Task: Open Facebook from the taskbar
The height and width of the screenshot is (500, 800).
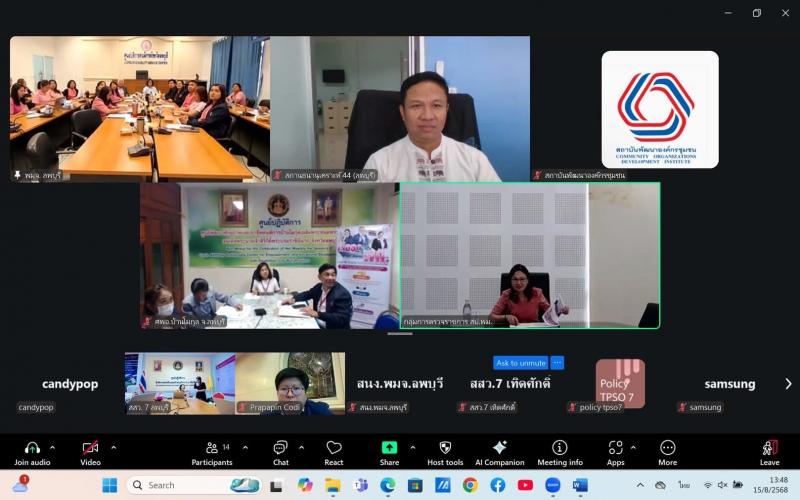Action: pos(497,485)
